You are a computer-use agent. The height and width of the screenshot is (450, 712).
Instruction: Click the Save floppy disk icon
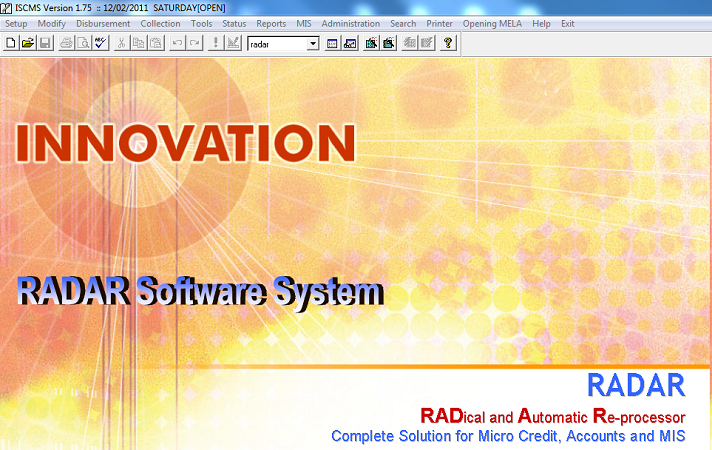pos(45,43)
